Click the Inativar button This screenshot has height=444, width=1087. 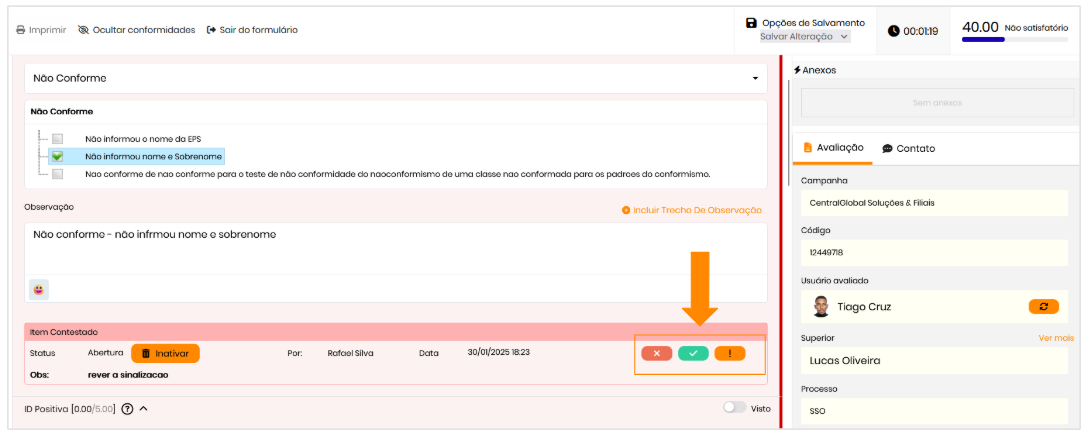click(x=165, y=353)
